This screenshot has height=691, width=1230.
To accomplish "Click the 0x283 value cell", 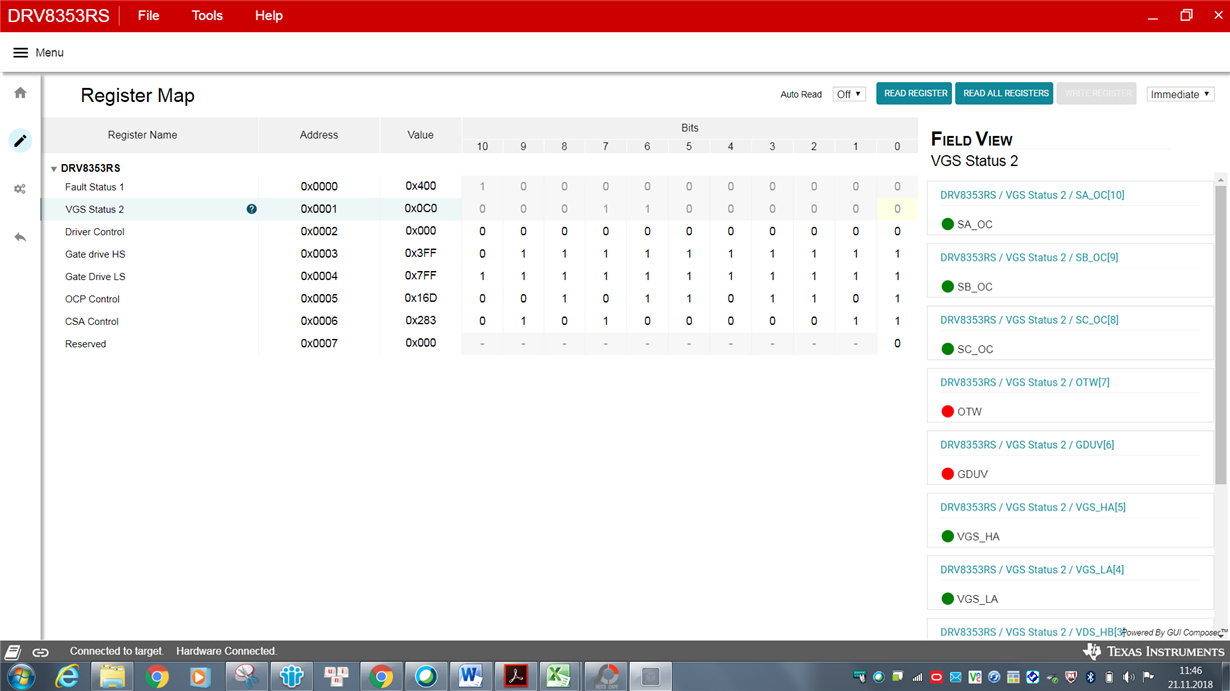I will click(420, 321).
